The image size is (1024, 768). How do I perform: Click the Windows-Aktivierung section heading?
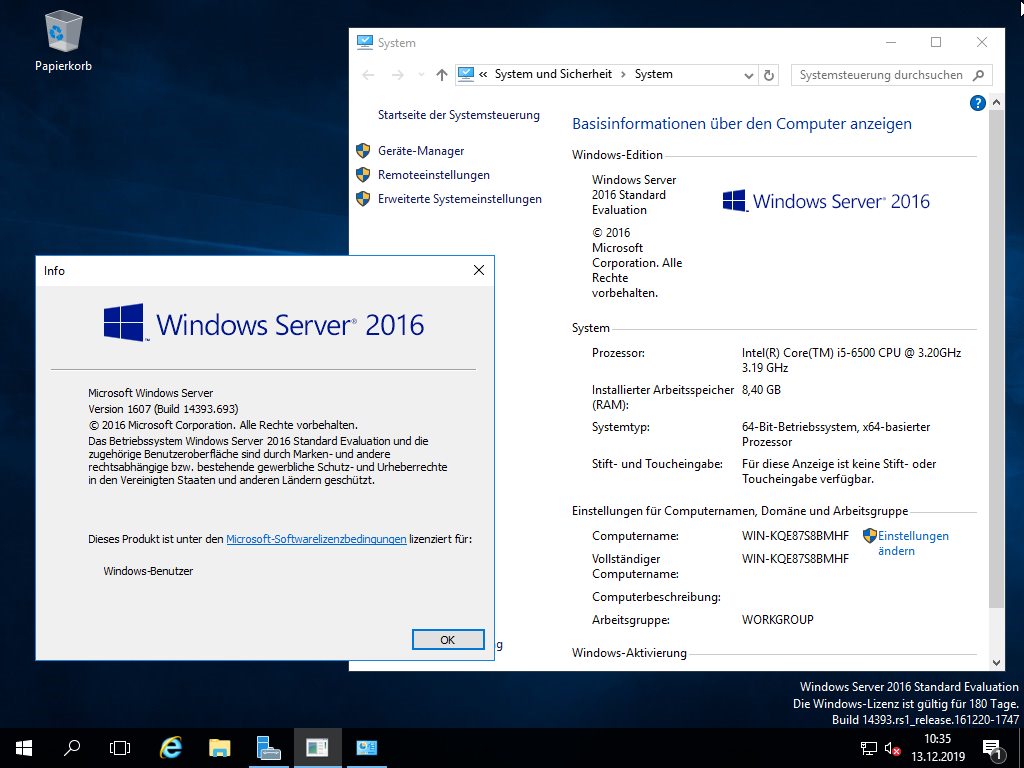pos(629,653)
